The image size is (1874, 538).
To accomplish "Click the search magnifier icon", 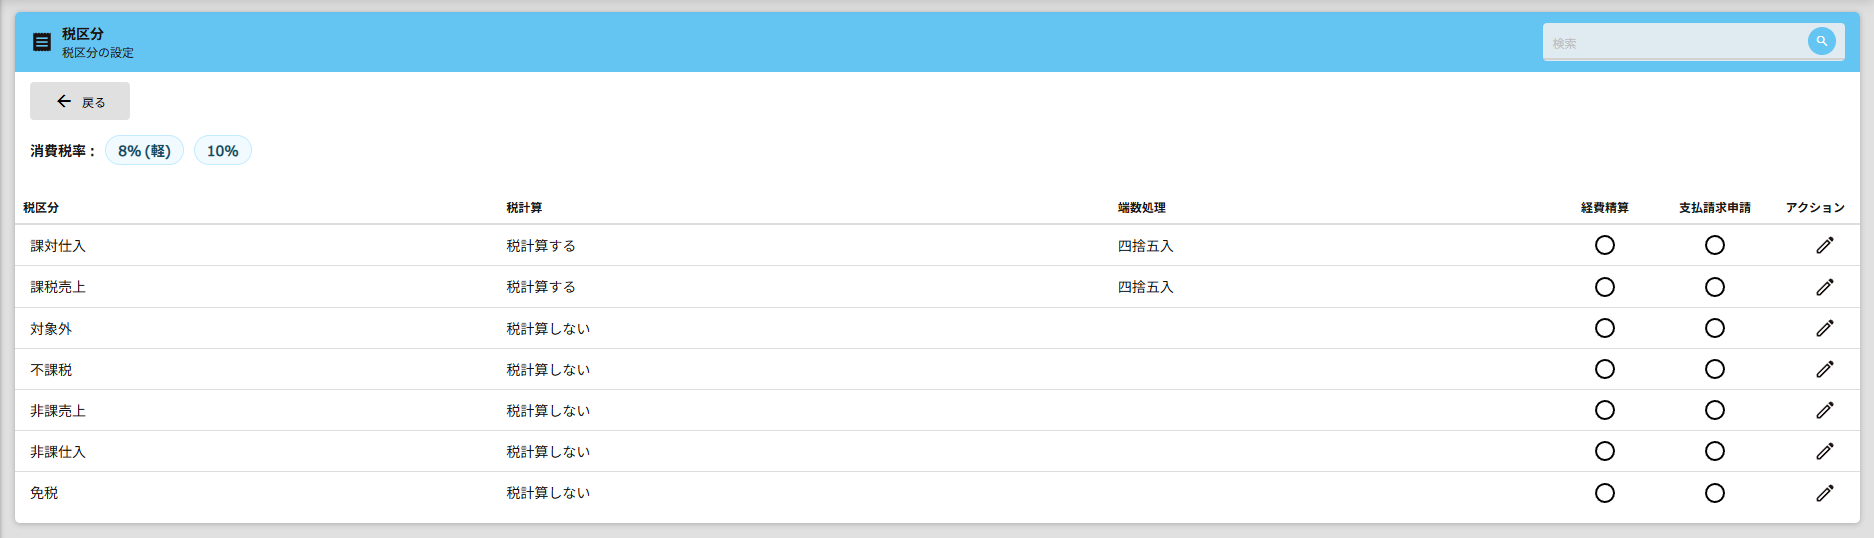I will [x=1822, y=41].
